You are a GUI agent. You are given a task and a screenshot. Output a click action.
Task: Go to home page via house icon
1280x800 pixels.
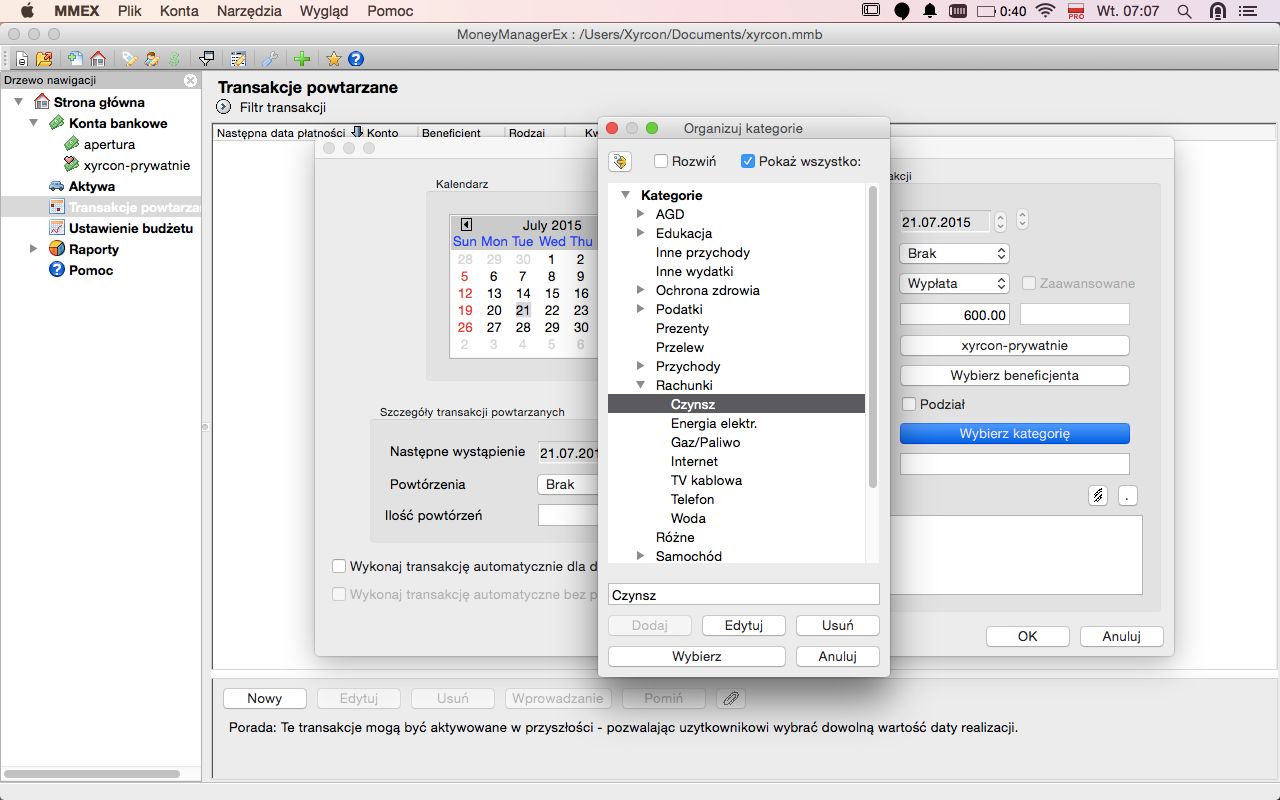(98, 59)
